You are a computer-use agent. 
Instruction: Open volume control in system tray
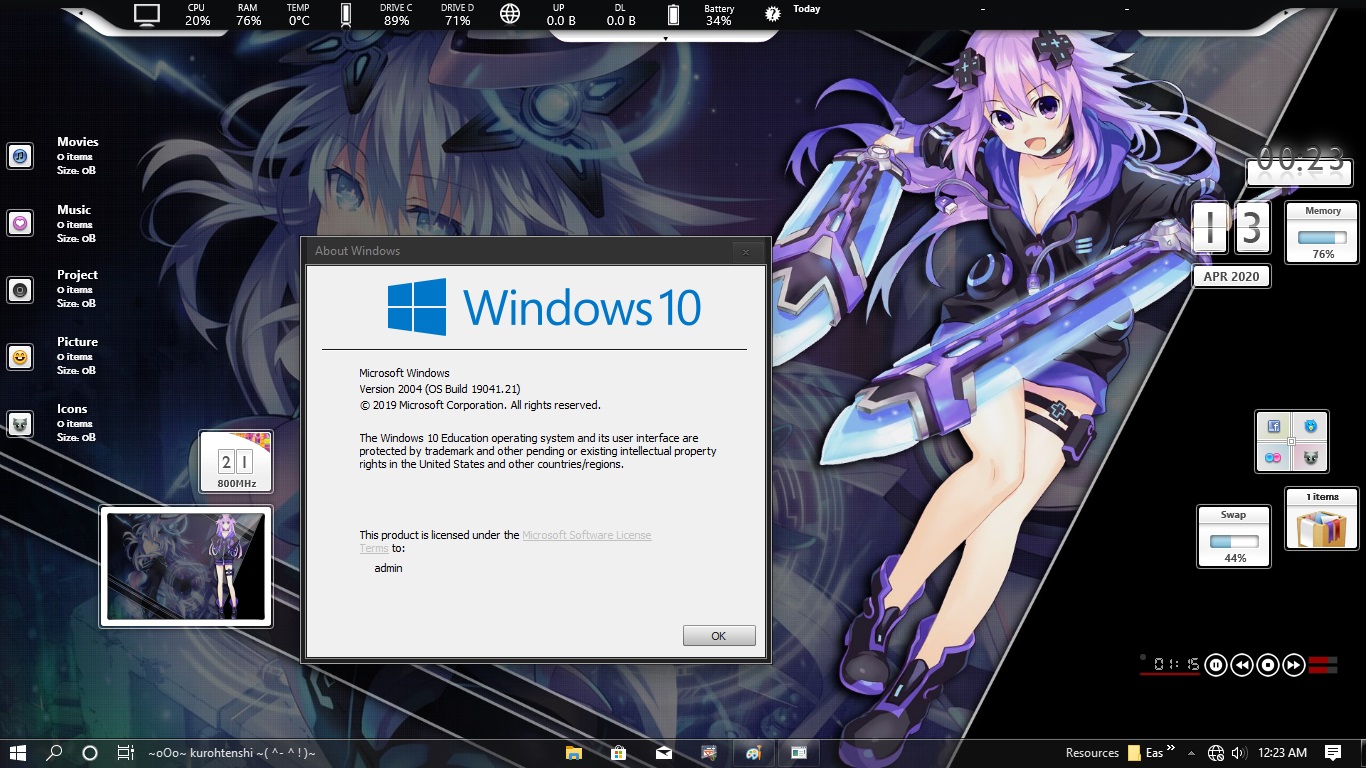coord(1239,753)
